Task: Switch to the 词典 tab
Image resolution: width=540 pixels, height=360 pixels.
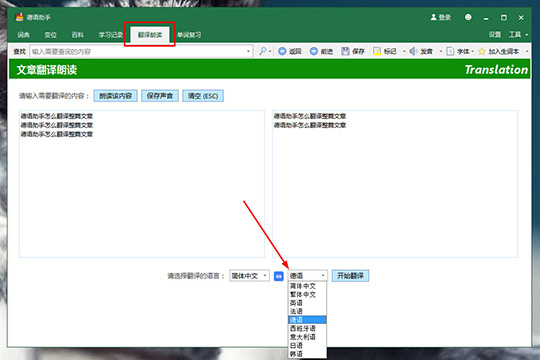Action: pos(23,35)
